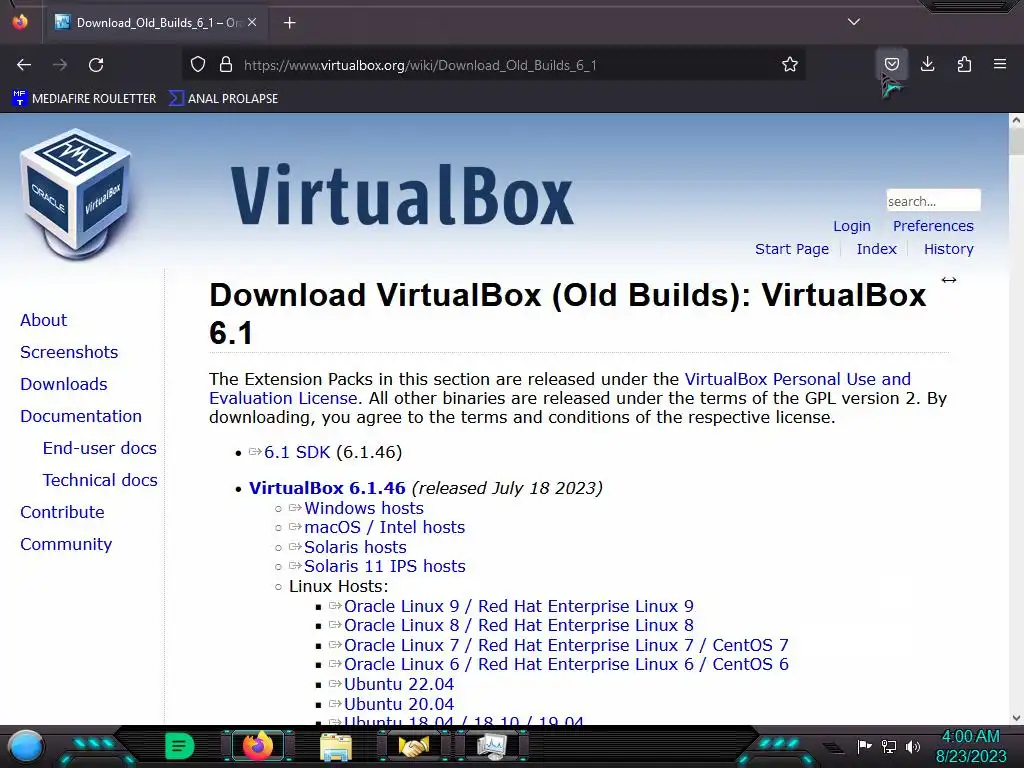Click the page scrollbar up arrow
This screenshot has height=768, width=1024.
(1016, 121)
